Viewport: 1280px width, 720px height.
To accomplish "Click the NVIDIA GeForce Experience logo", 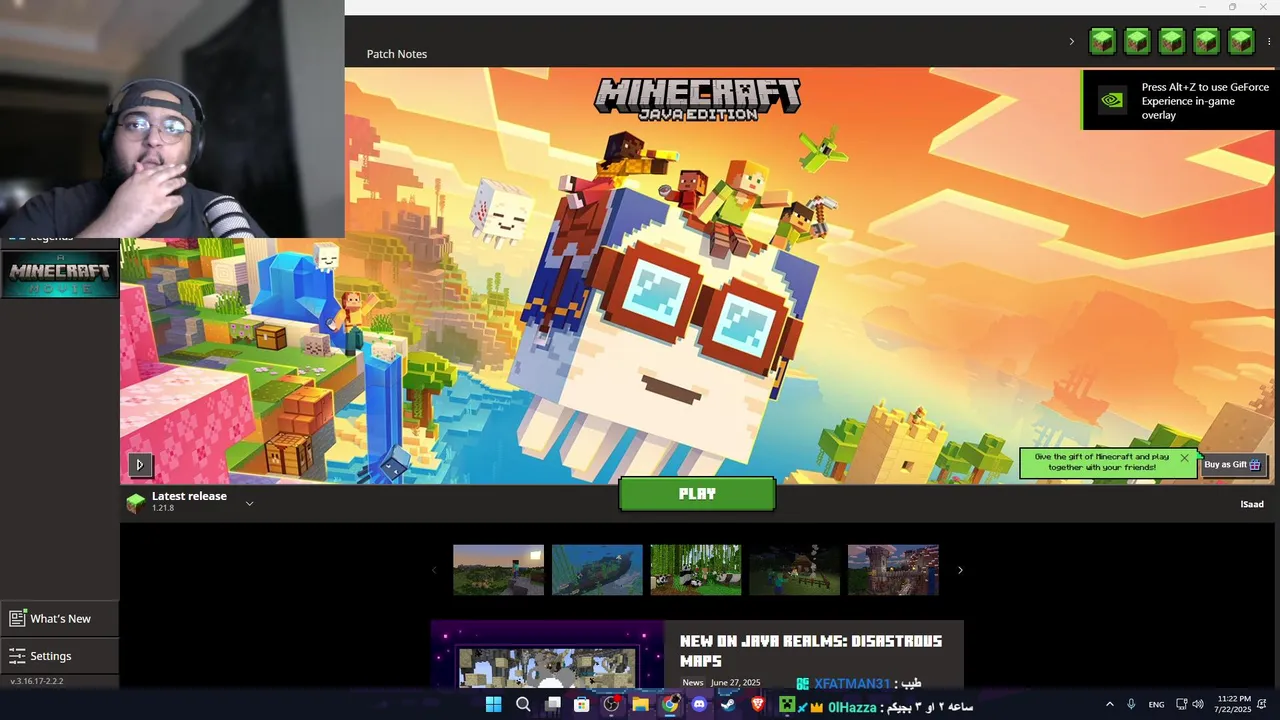I will coord(1110,100).
